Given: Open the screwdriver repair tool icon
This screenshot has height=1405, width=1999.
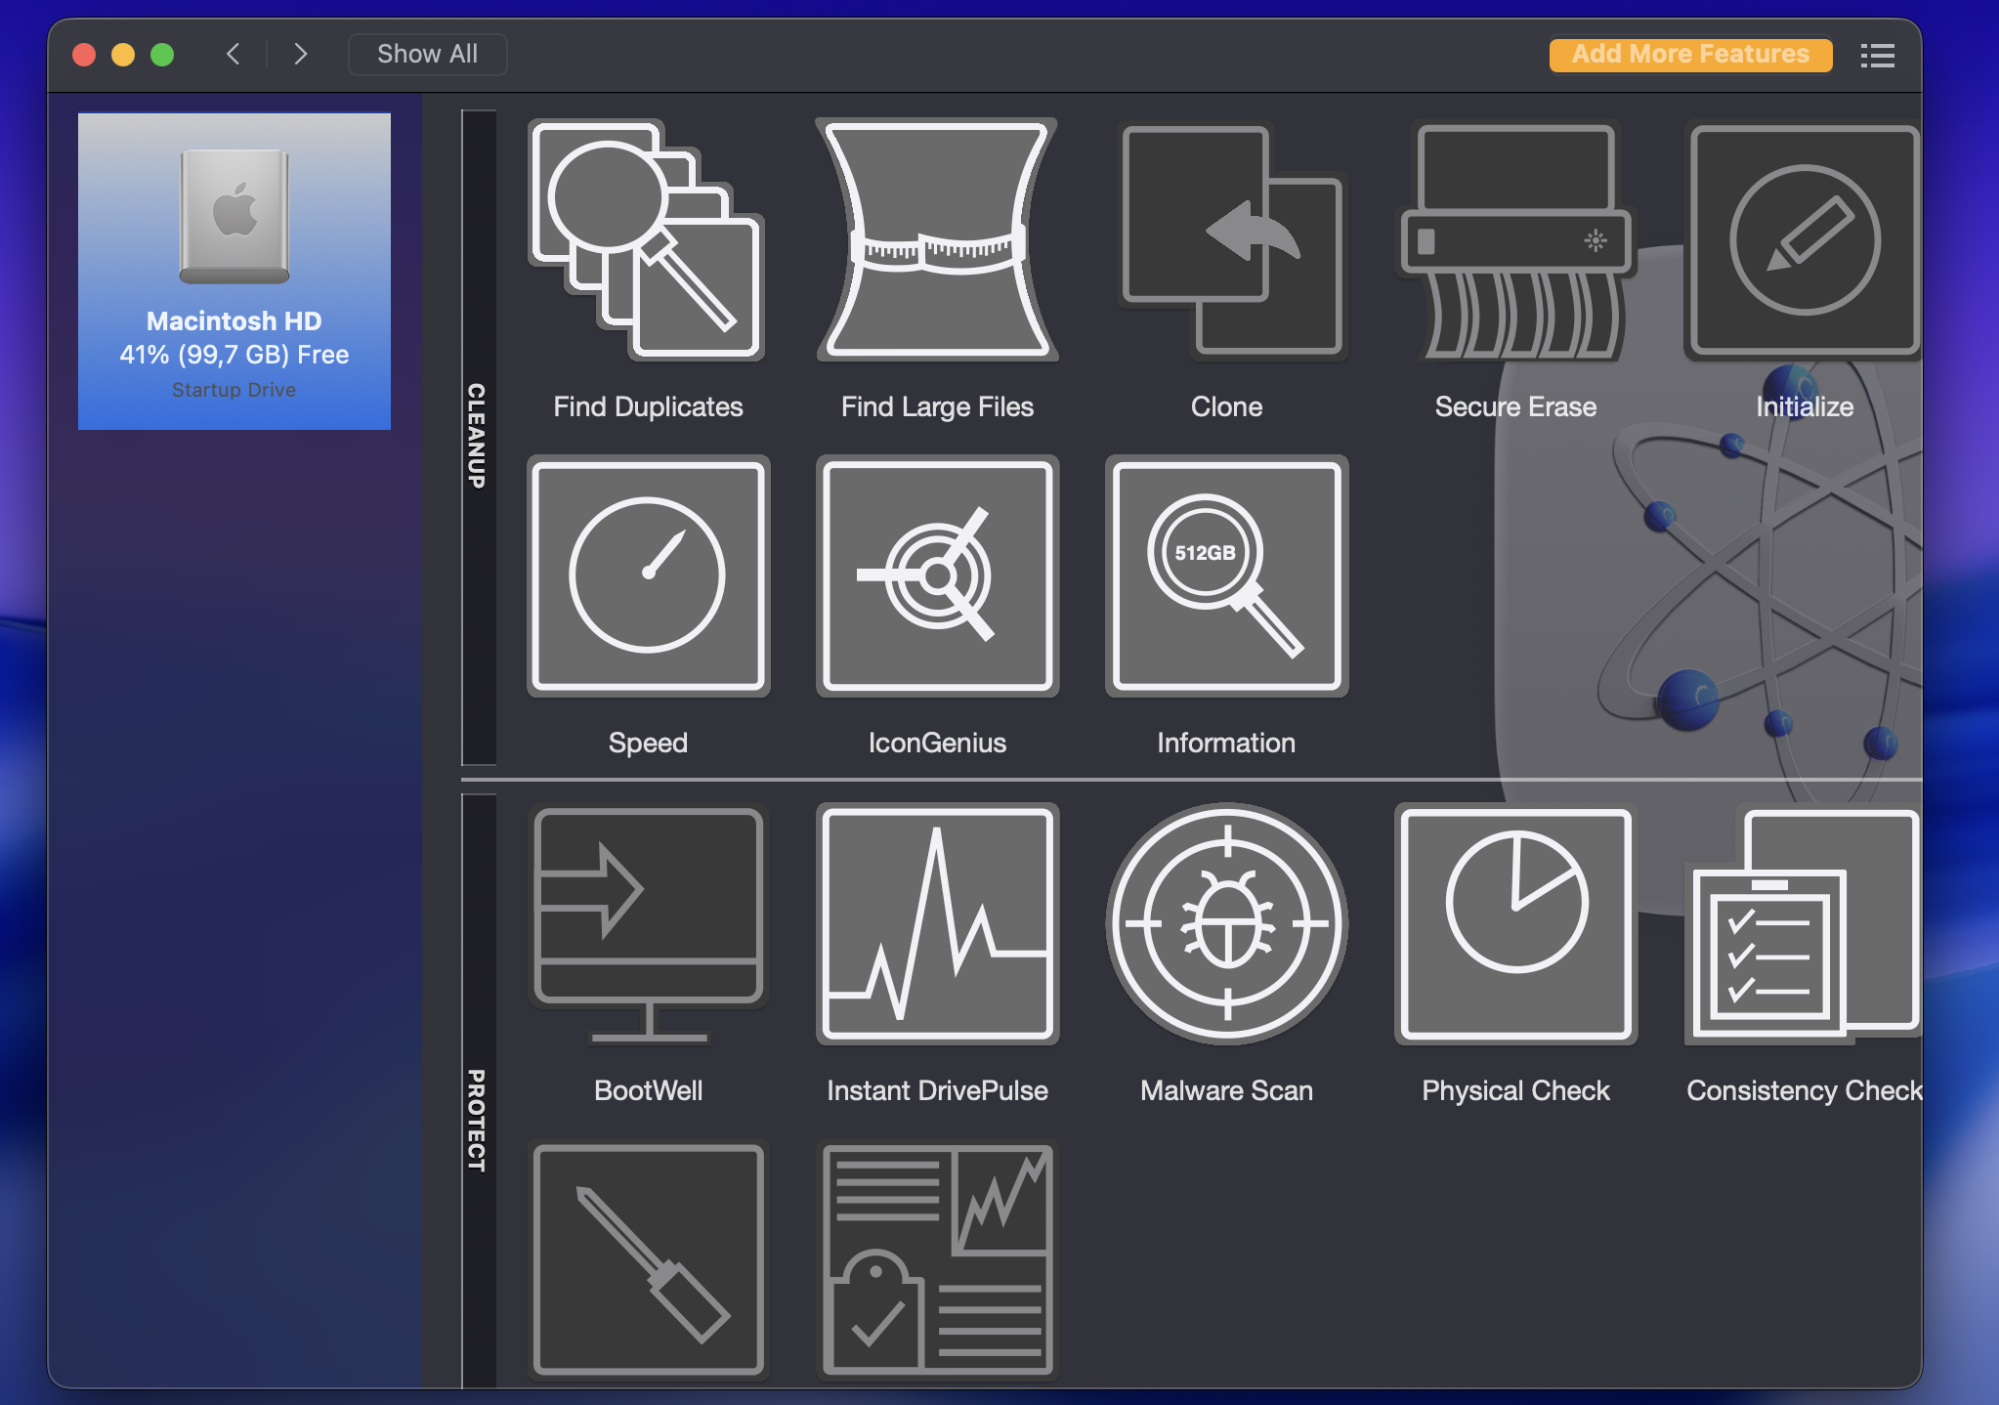Looking at the screenshot, I should [648, 1260].
